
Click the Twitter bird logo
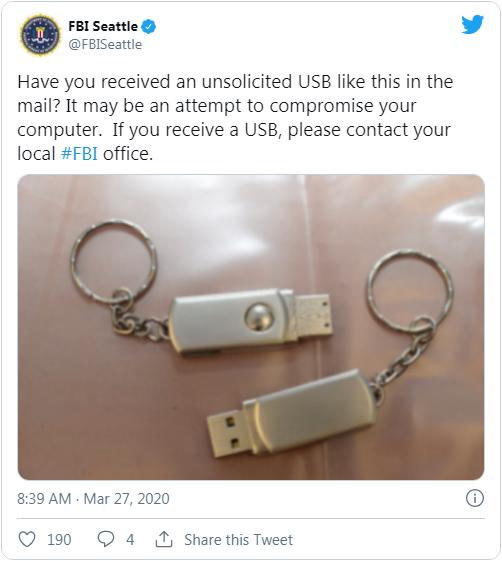(472, 24)
